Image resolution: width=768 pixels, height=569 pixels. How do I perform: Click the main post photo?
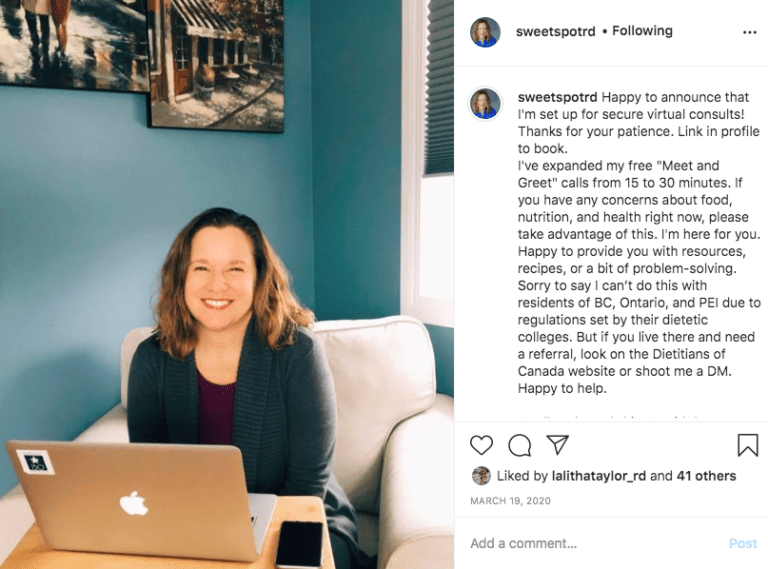click(x=227, y=284)
